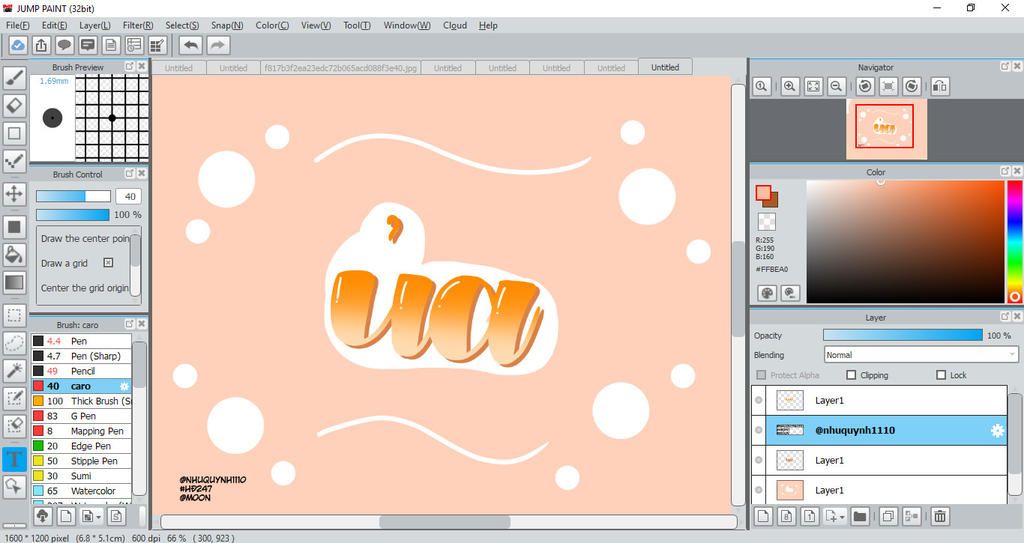Open the Filter menu
1024x543 pixels.
pyautogui.click(x=138, y=25)
